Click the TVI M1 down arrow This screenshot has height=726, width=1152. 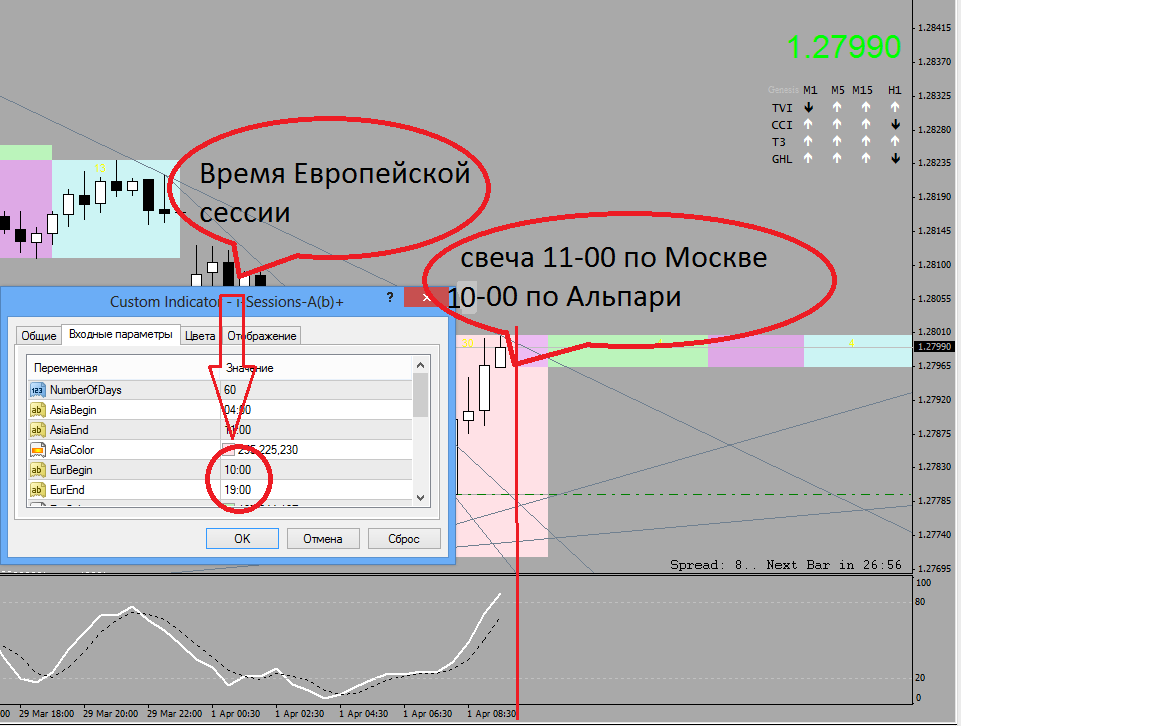pyautogui.click(x=809, y=107)
